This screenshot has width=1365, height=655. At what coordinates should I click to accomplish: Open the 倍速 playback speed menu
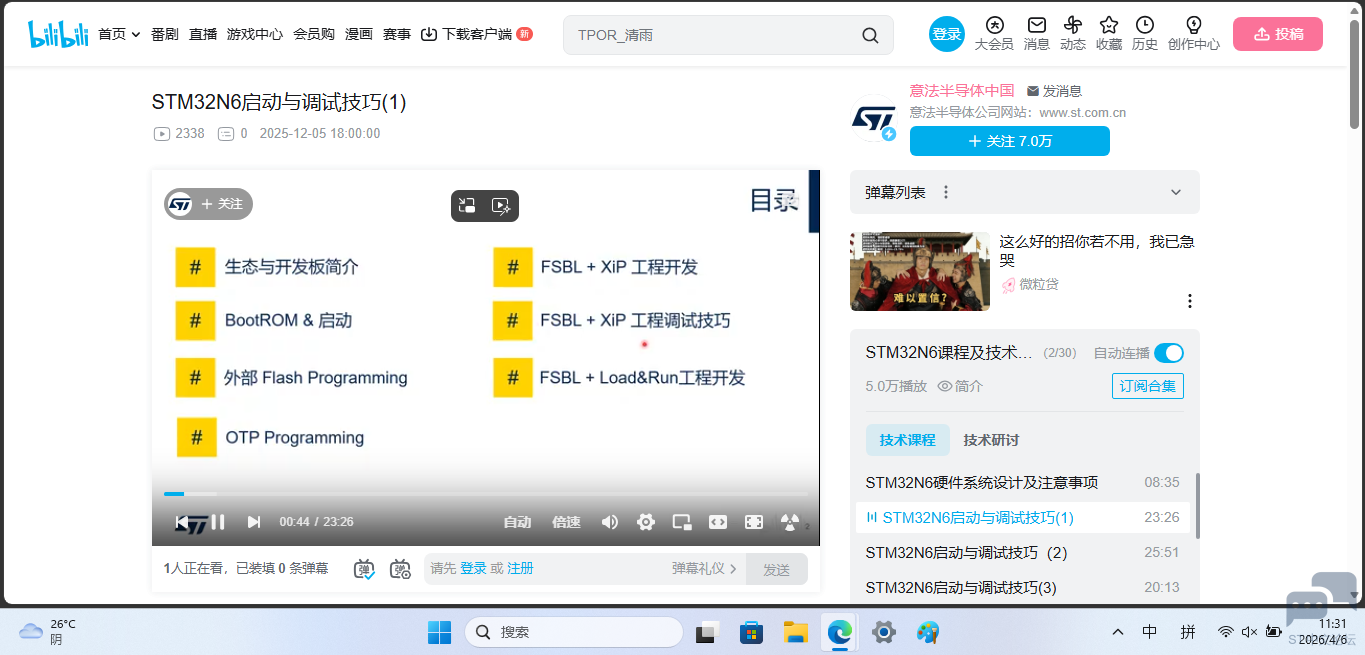[564, 521]
